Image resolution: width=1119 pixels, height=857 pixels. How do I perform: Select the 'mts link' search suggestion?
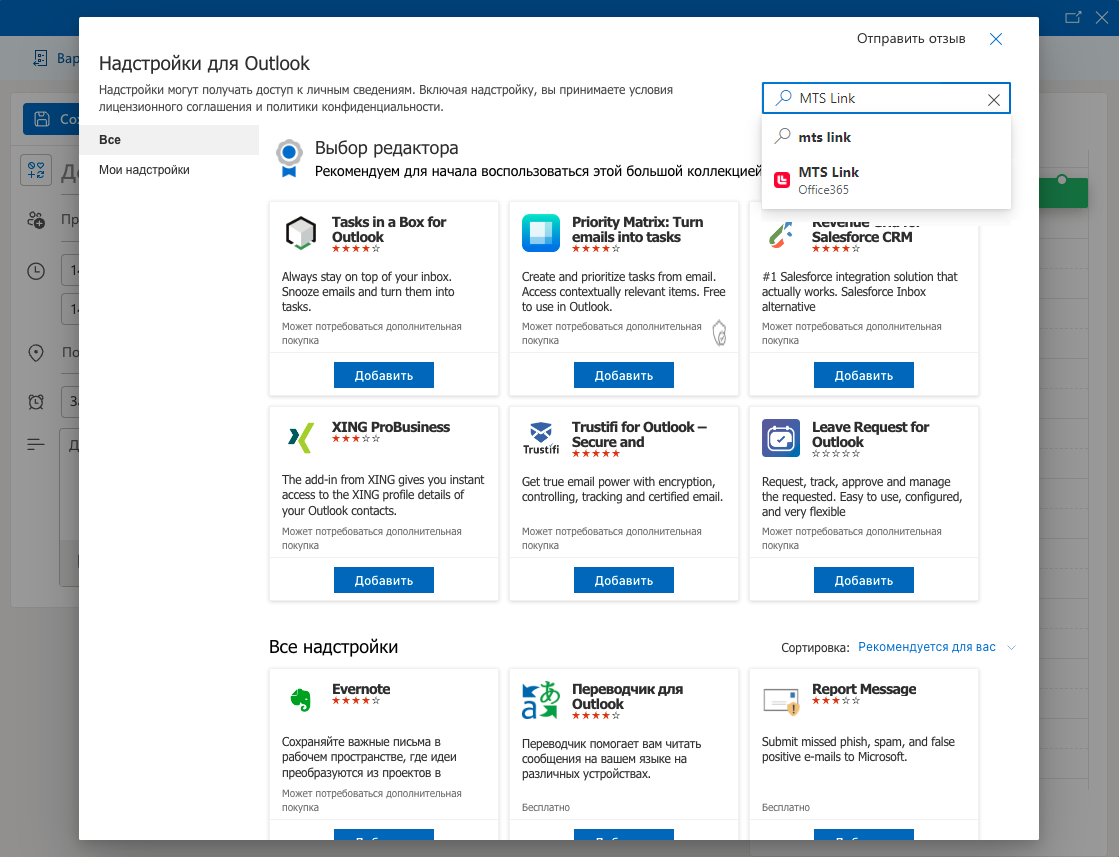tap(886, 137)
